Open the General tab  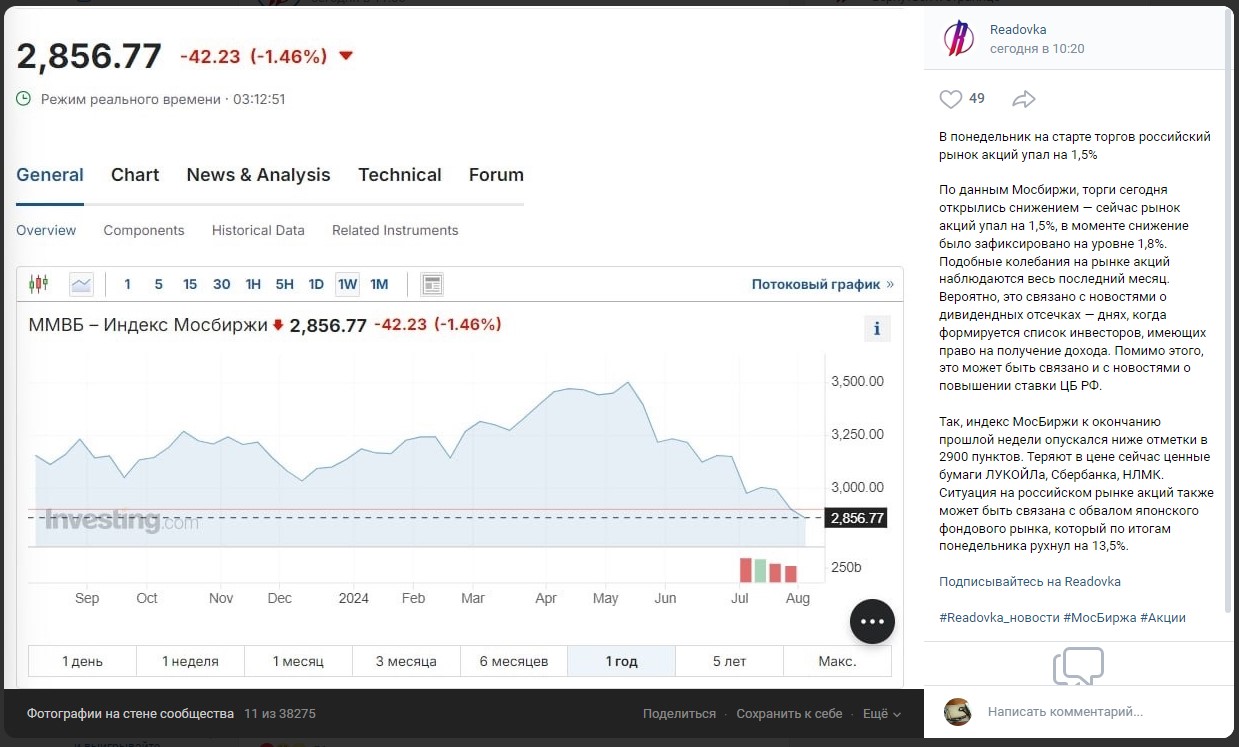coord(50,175)
